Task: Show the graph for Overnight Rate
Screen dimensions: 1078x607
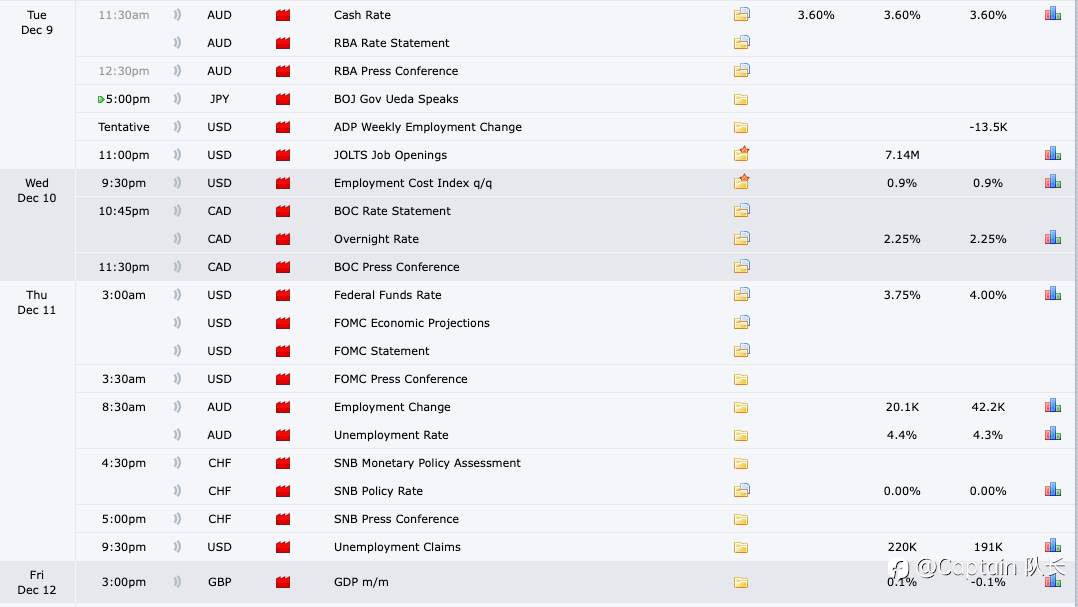Action: pos(1052,239)
